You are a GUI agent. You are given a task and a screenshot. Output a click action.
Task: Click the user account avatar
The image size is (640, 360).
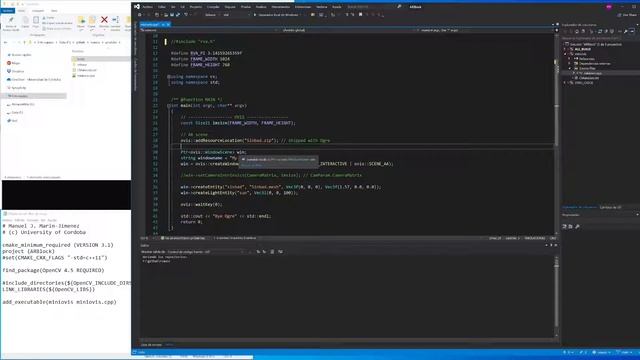click(x=609, y=7)
